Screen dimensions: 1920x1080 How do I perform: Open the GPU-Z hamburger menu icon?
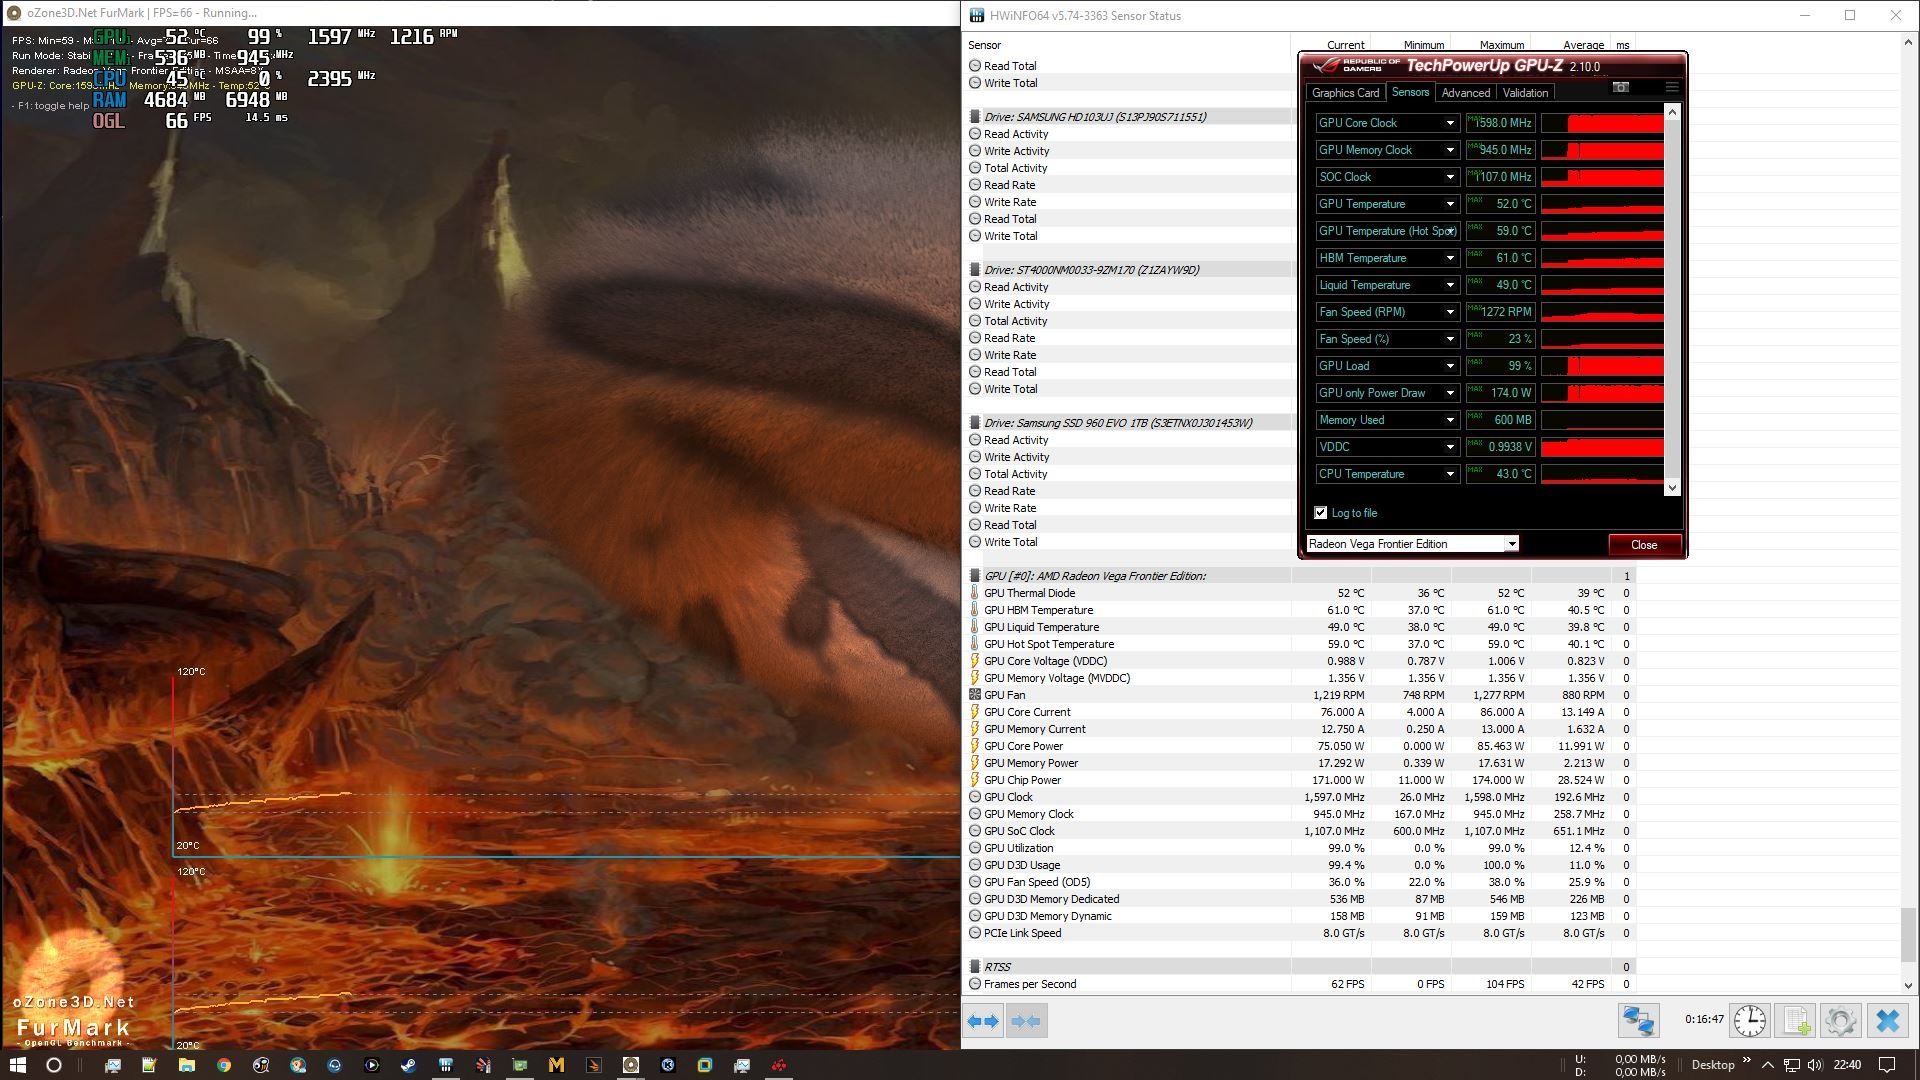(x=1671, y=88)
